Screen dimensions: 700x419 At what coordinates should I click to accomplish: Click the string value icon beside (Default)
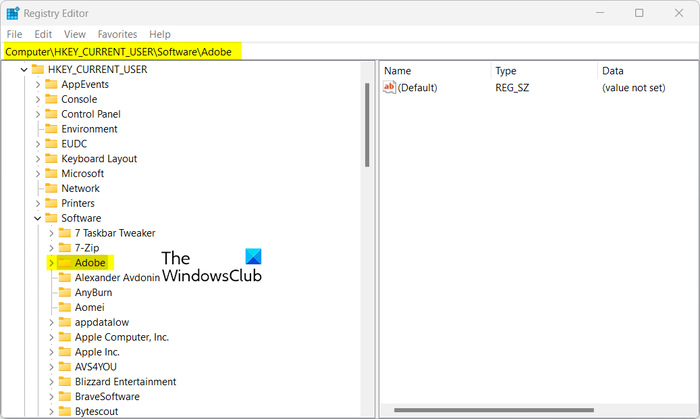click(x=389, y=87)
